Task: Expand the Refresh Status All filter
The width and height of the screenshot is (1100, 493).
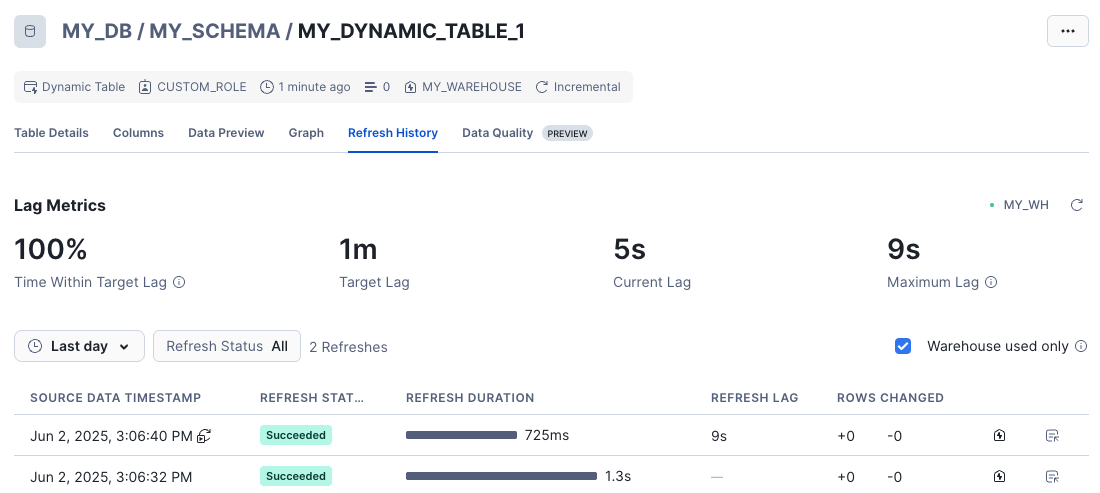Action: [226, 346]
